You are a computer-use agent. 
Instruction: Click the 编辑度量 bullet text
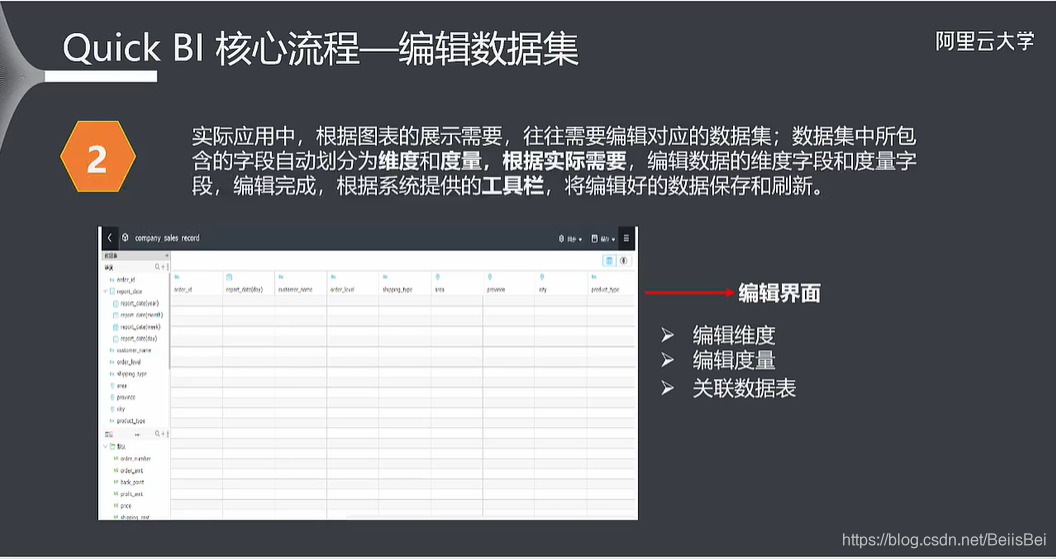[734, 360]
